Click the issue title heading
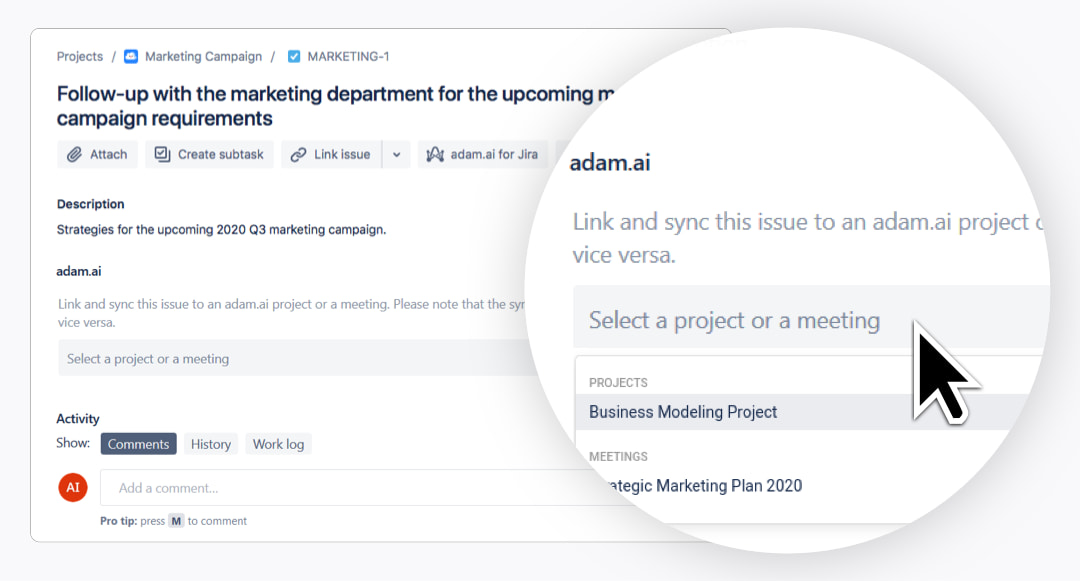This screenshot has width=1080, height=581. point(335,106)
